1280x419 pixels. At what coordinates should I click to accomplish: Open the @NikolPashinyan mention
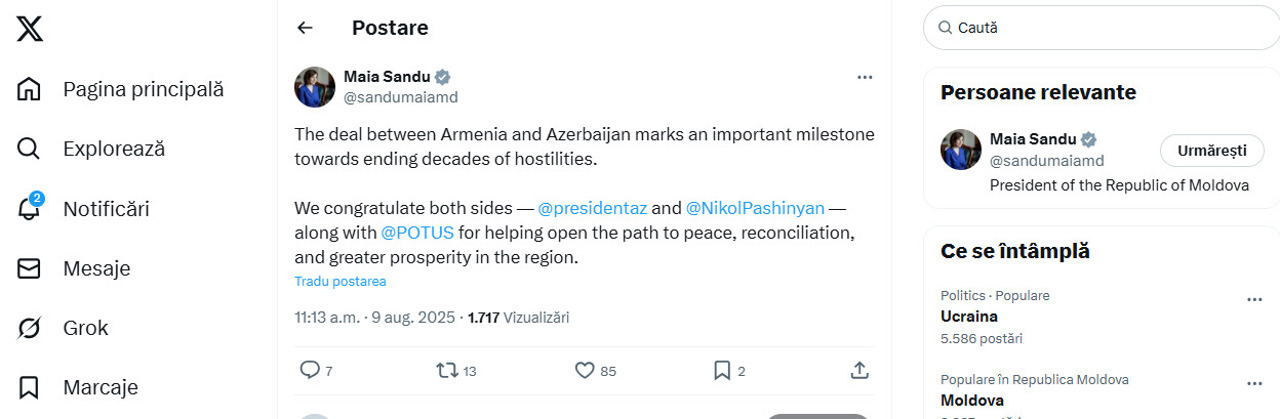[755, 208]
